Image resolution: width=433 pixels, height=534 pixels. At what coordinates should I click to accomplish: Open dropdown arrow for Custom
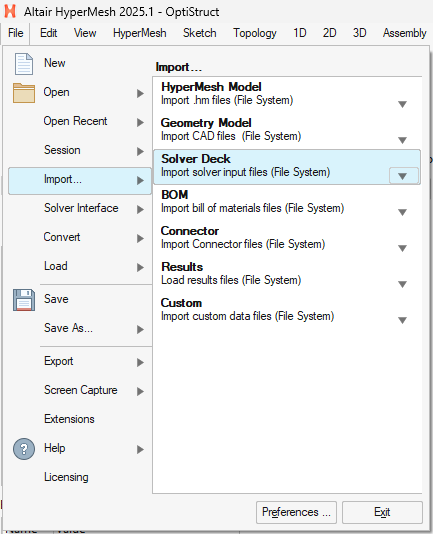(x=403, y=320)
